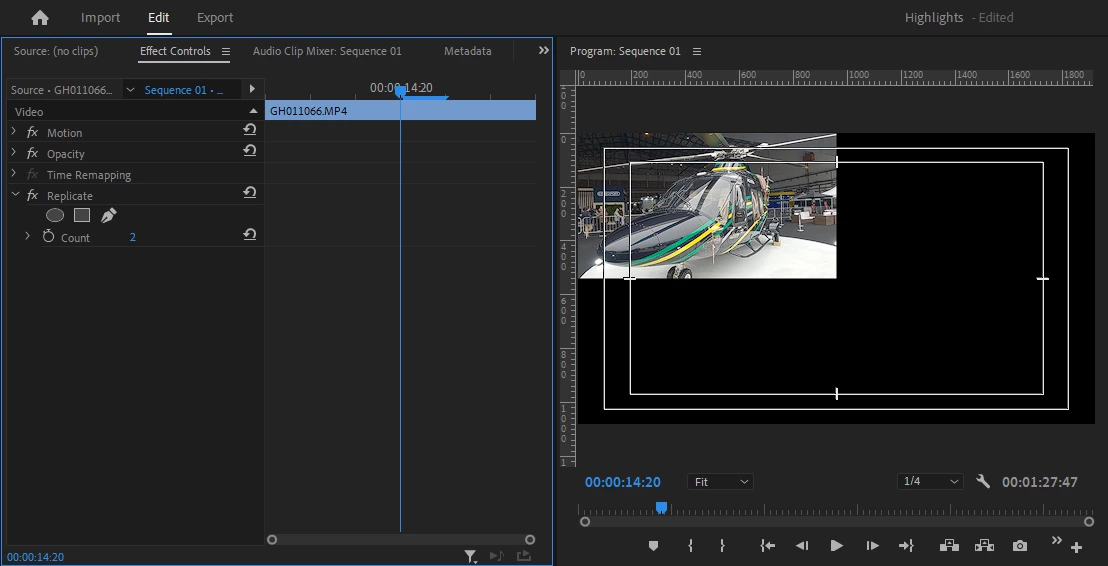Image resolution: width=1108 pixels, height=566 pixels.
Task: Select the free draw bezier pen mask tool
Action: point(109,215)
